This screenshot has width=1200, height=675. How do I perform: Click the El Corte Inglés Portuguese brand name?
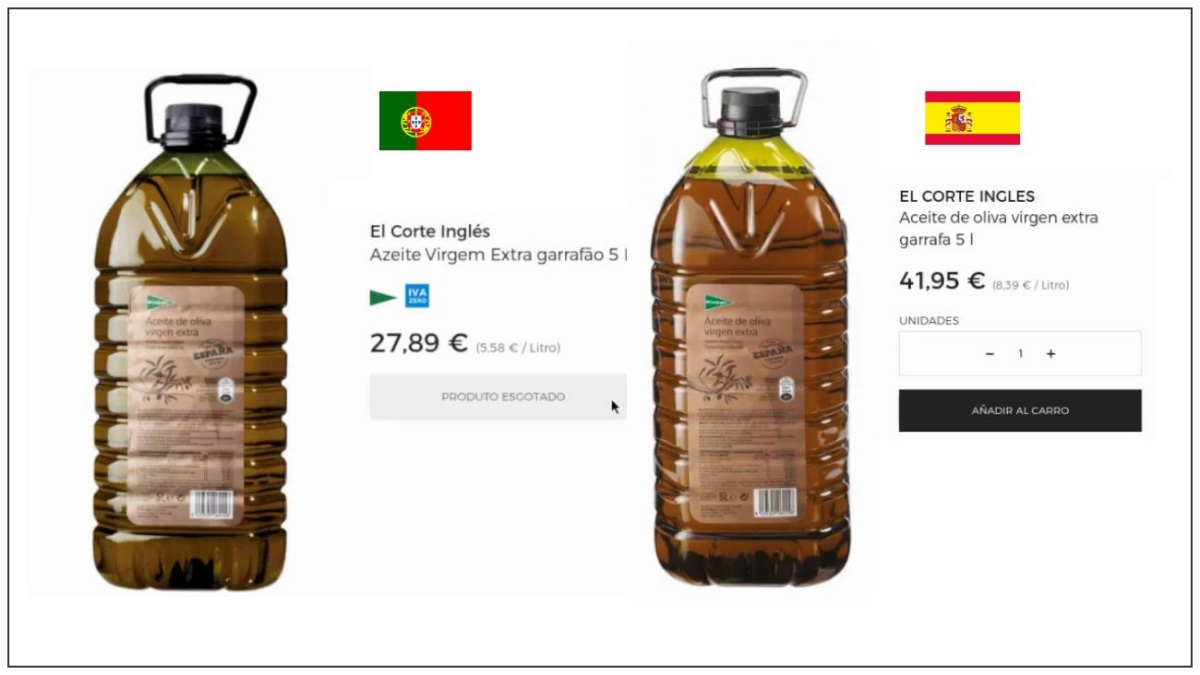click(x=430, y=231)
